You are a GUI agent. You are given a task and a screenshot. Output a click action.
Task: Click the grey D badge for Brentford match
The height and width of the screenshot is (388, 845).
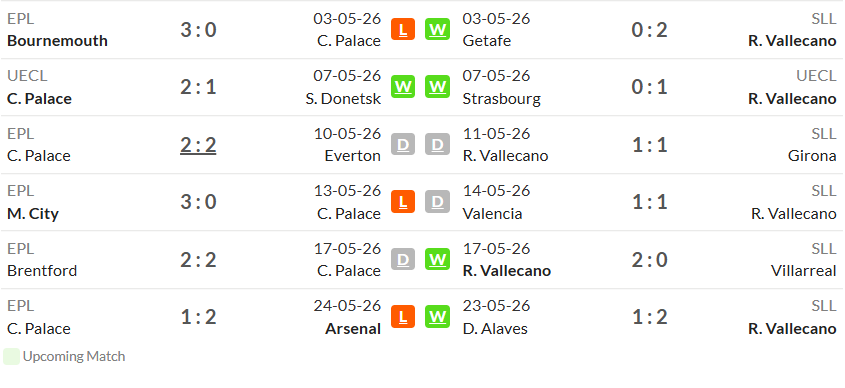[403, 259]
